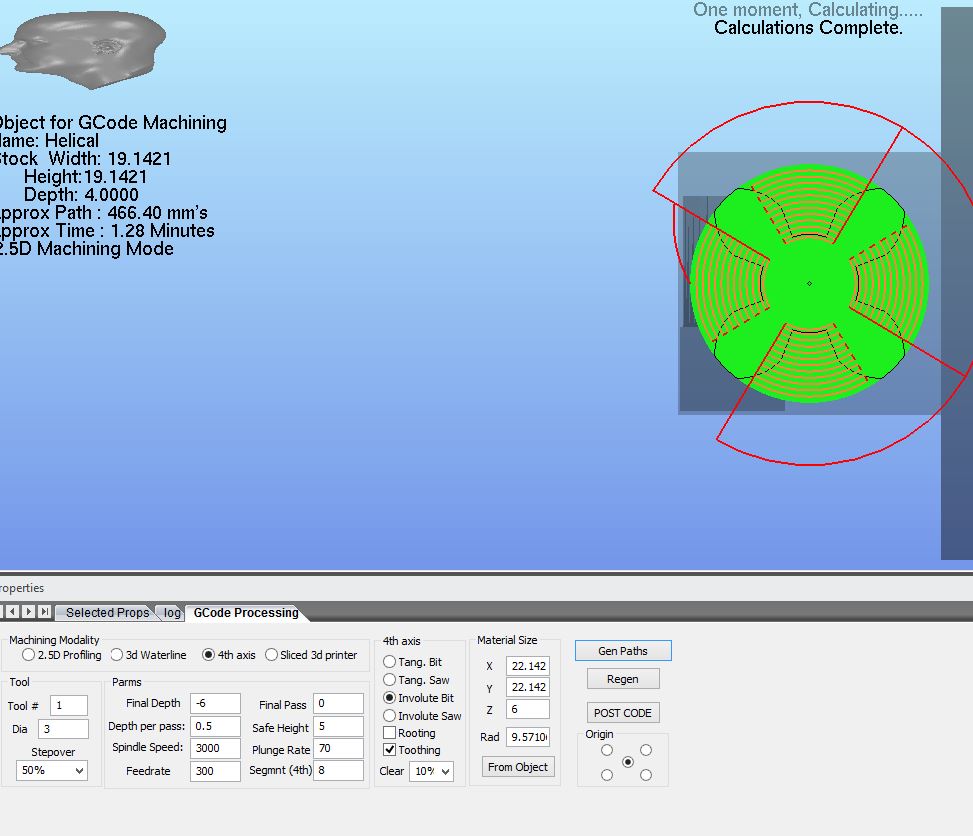Click the From Object button
Image resolution: width=973 pixels, height=836 pixels.
pyautogui.click(x=517, y=767)
